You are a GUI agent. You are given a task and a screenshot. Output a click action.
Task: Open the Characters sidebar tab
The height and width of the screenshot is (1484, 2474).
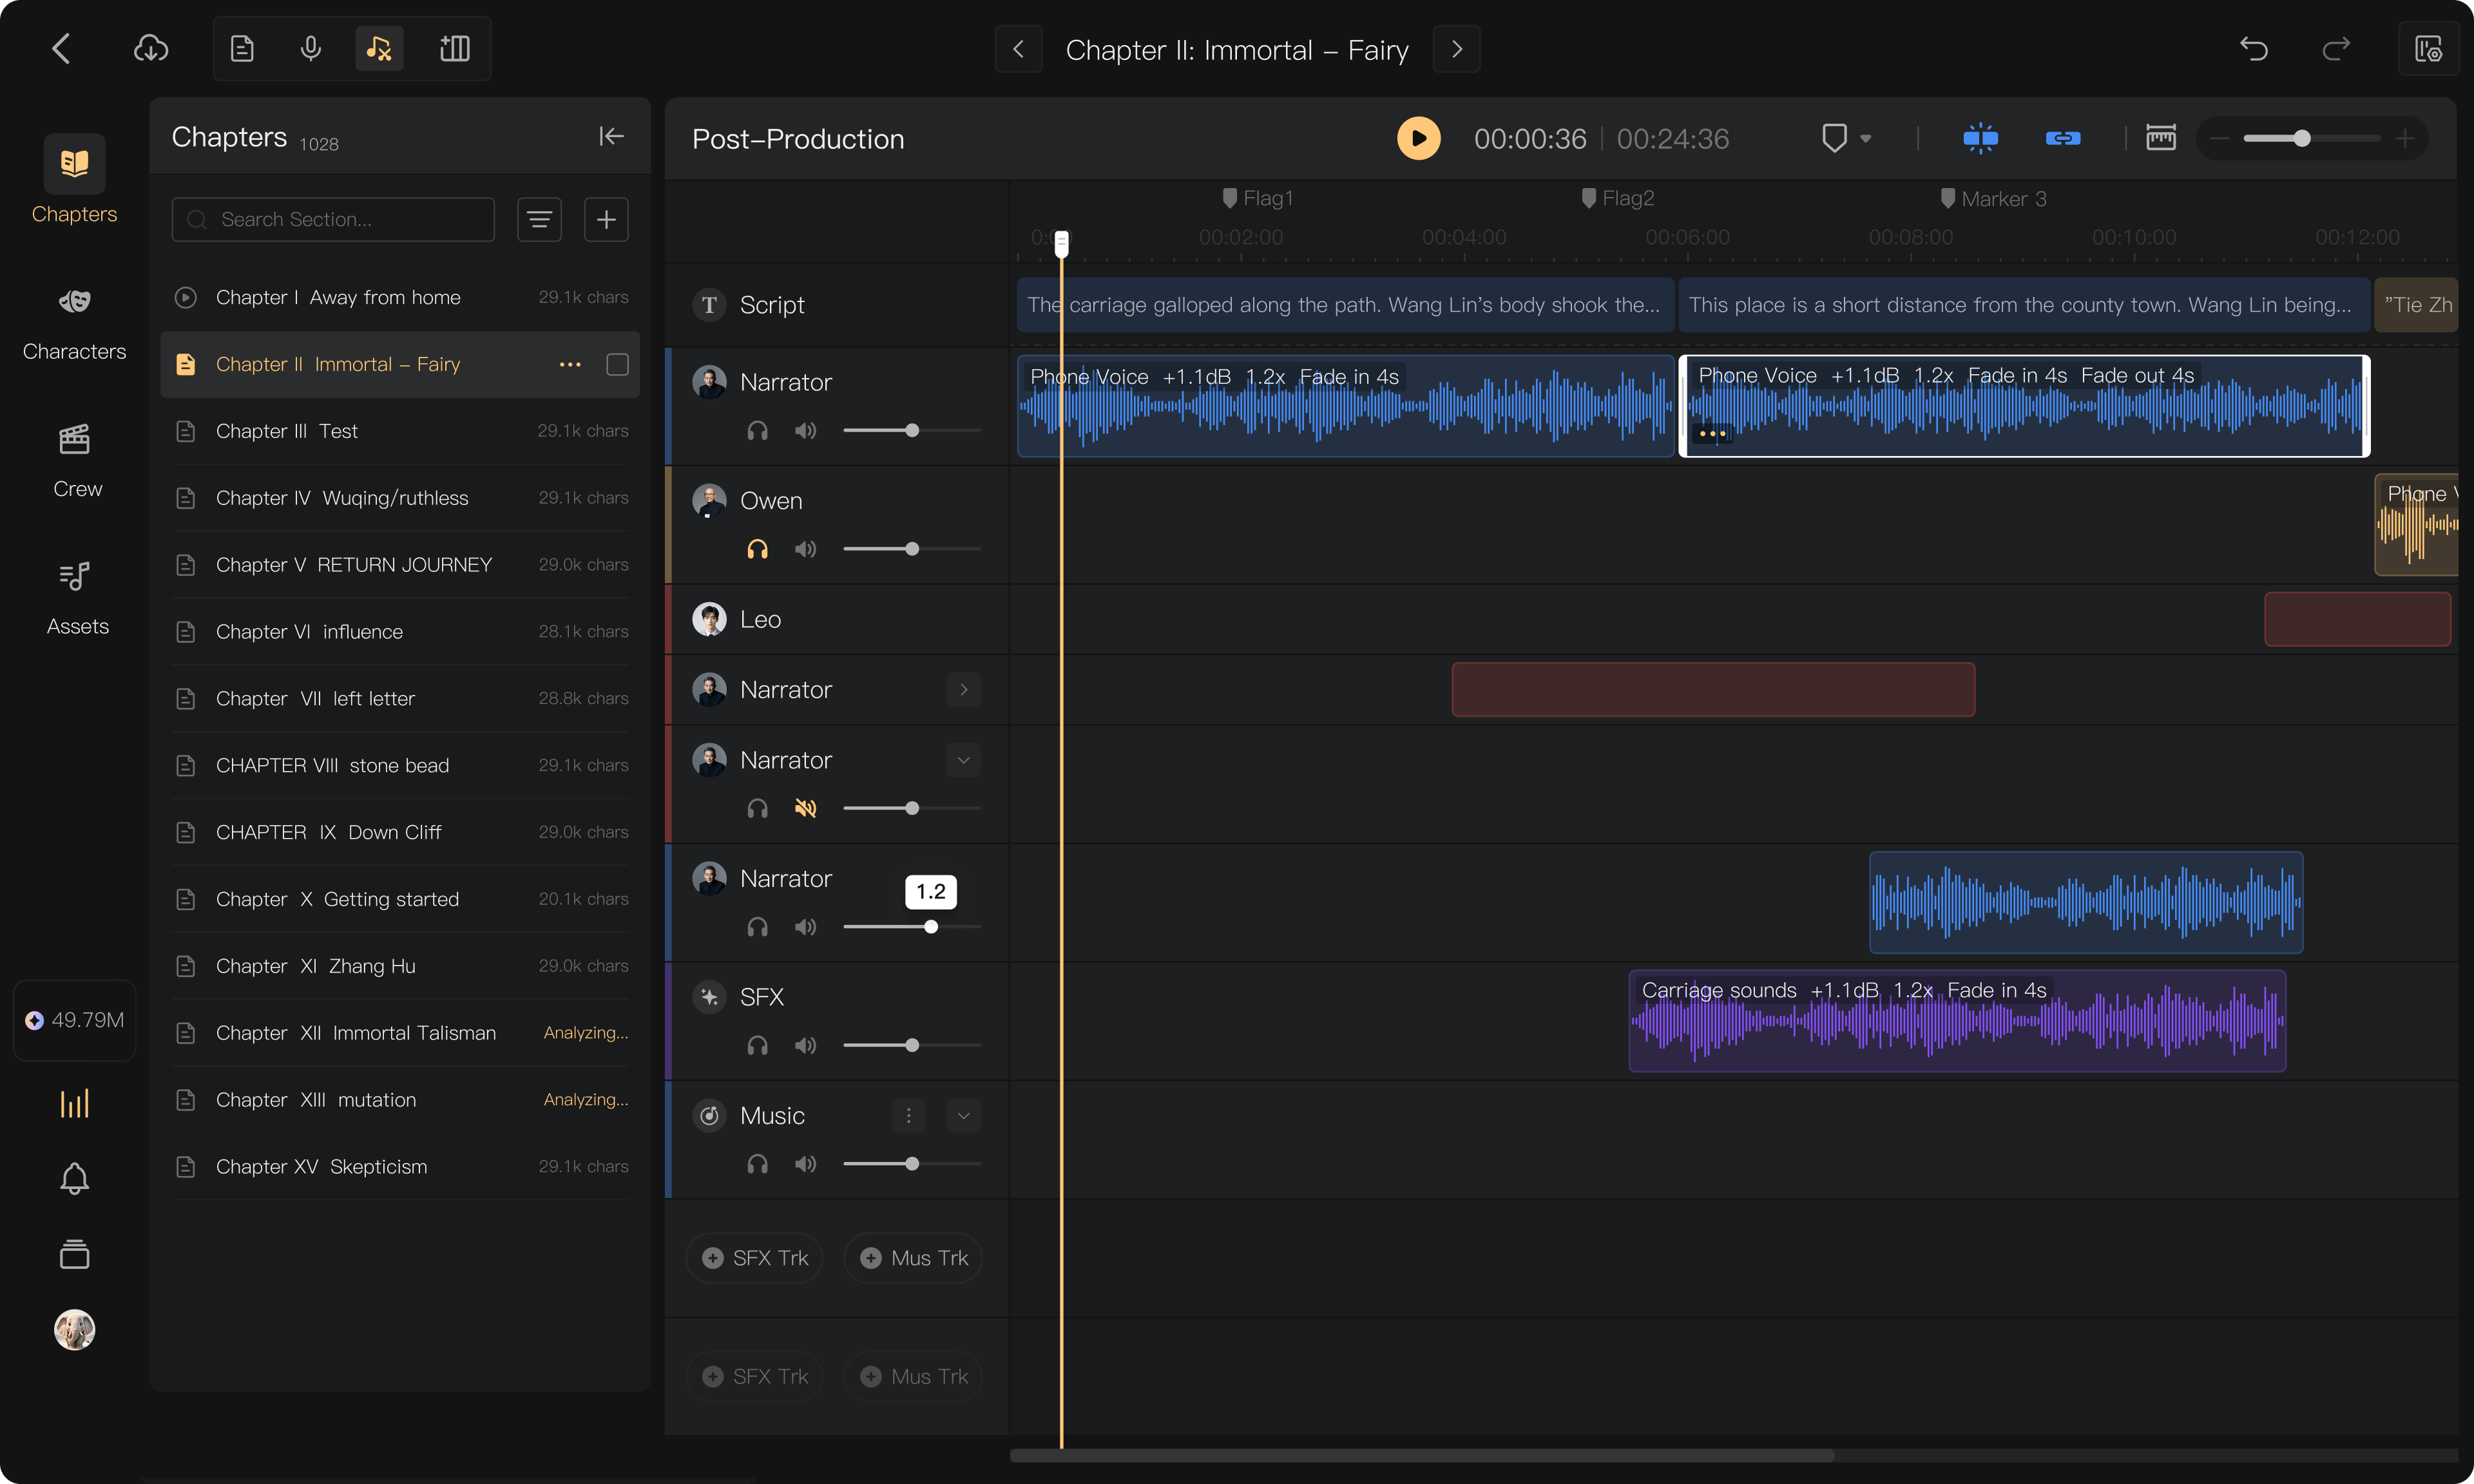(x=74, y=322)
